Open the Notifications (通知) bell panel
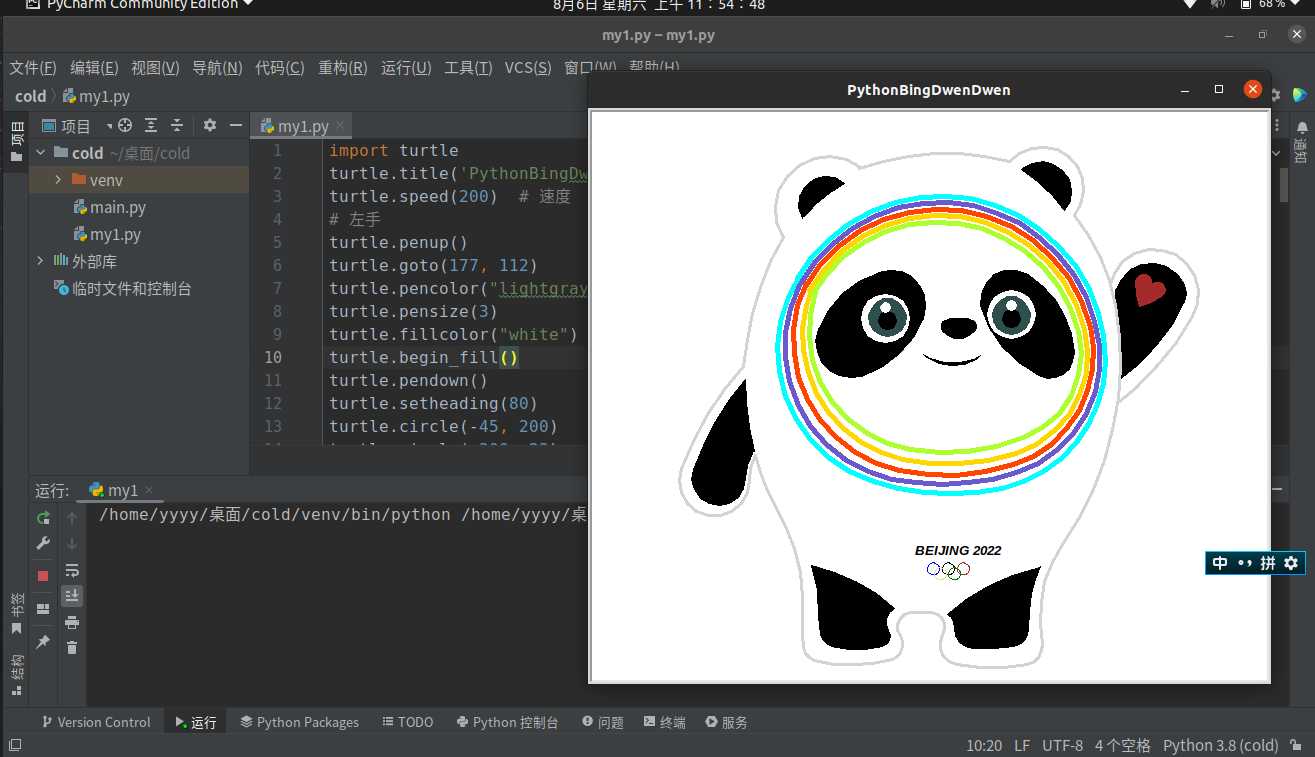Image resolution: width=1315 pixels, height=757 pixels. 1301,143
